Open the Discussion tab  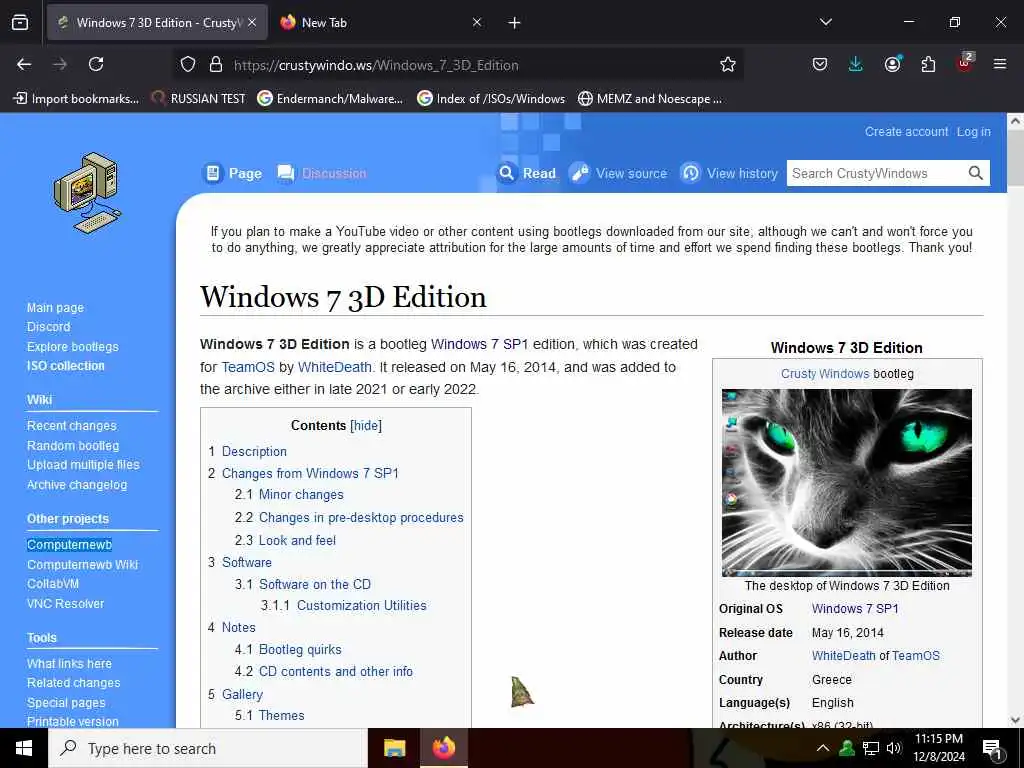pos(321,173)
